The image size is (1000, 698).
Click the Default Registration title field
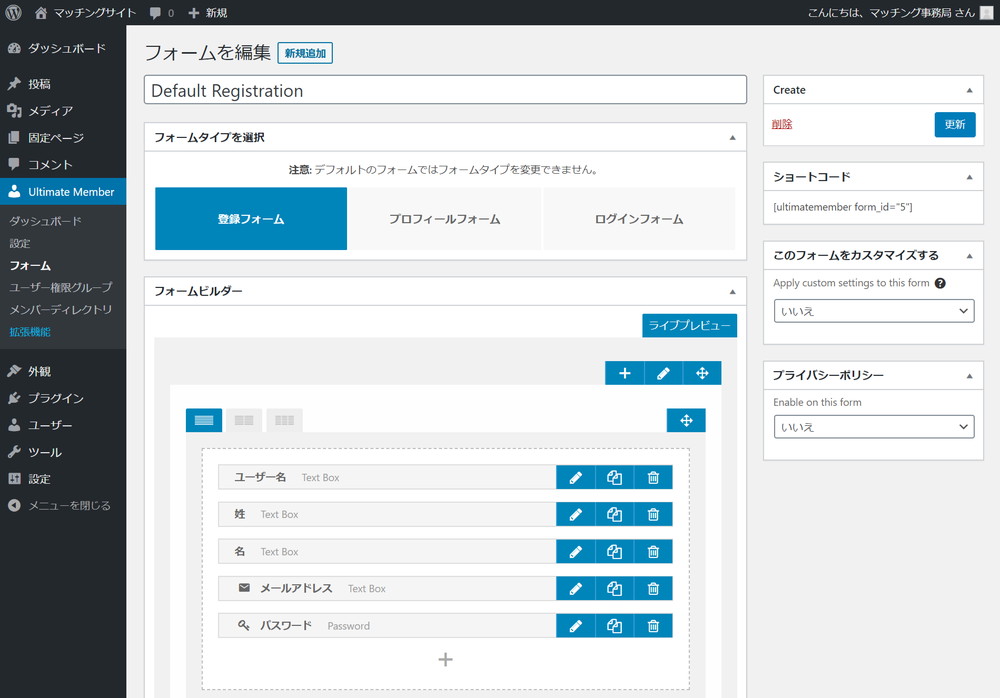[445, 90]
